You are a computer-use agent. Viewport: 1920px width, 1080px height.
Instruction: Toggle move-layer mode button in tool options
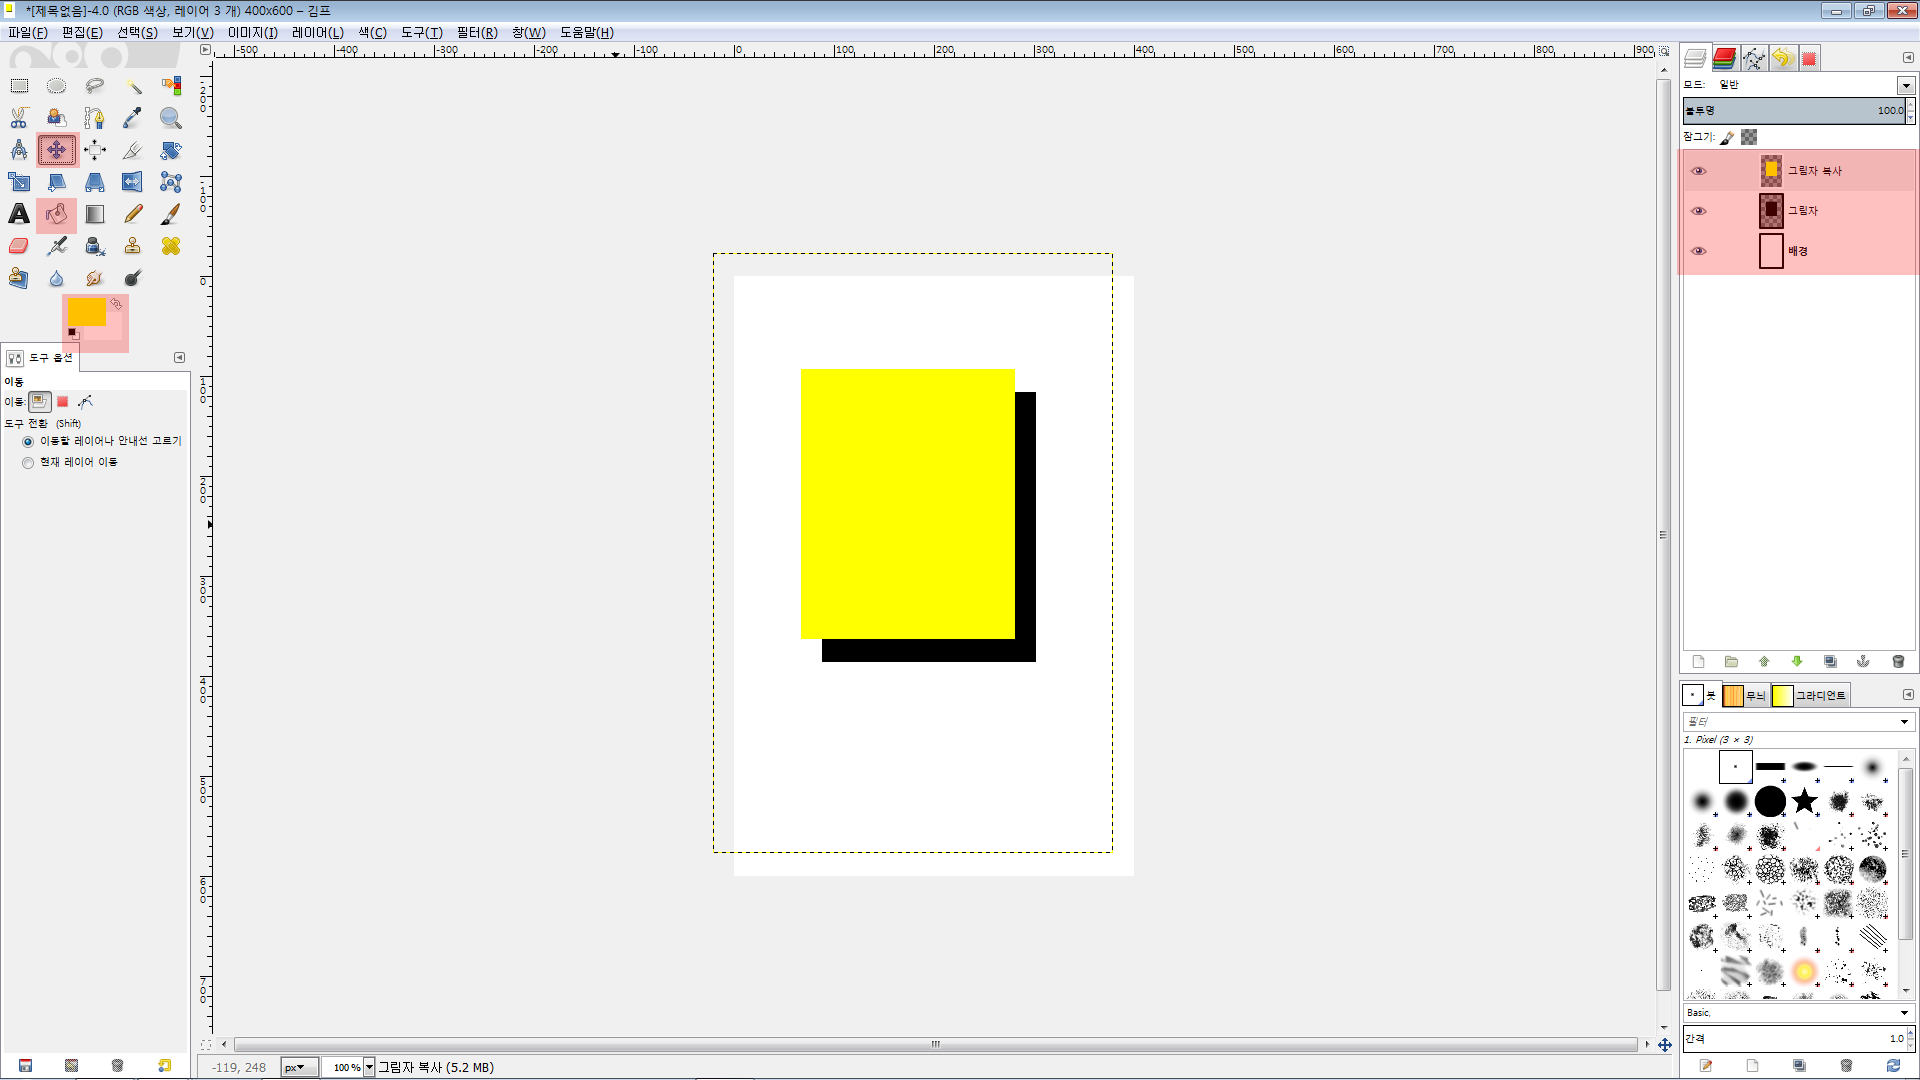[39, 402]
